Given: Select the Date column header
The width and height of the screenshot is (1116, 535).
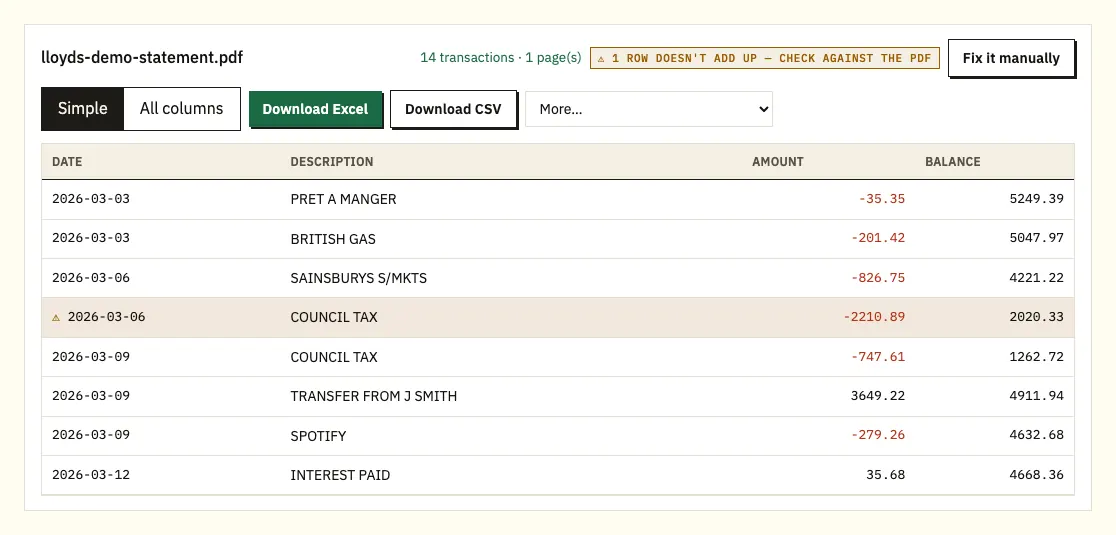Looking at the screenshot, I should [x=67, y=161].
